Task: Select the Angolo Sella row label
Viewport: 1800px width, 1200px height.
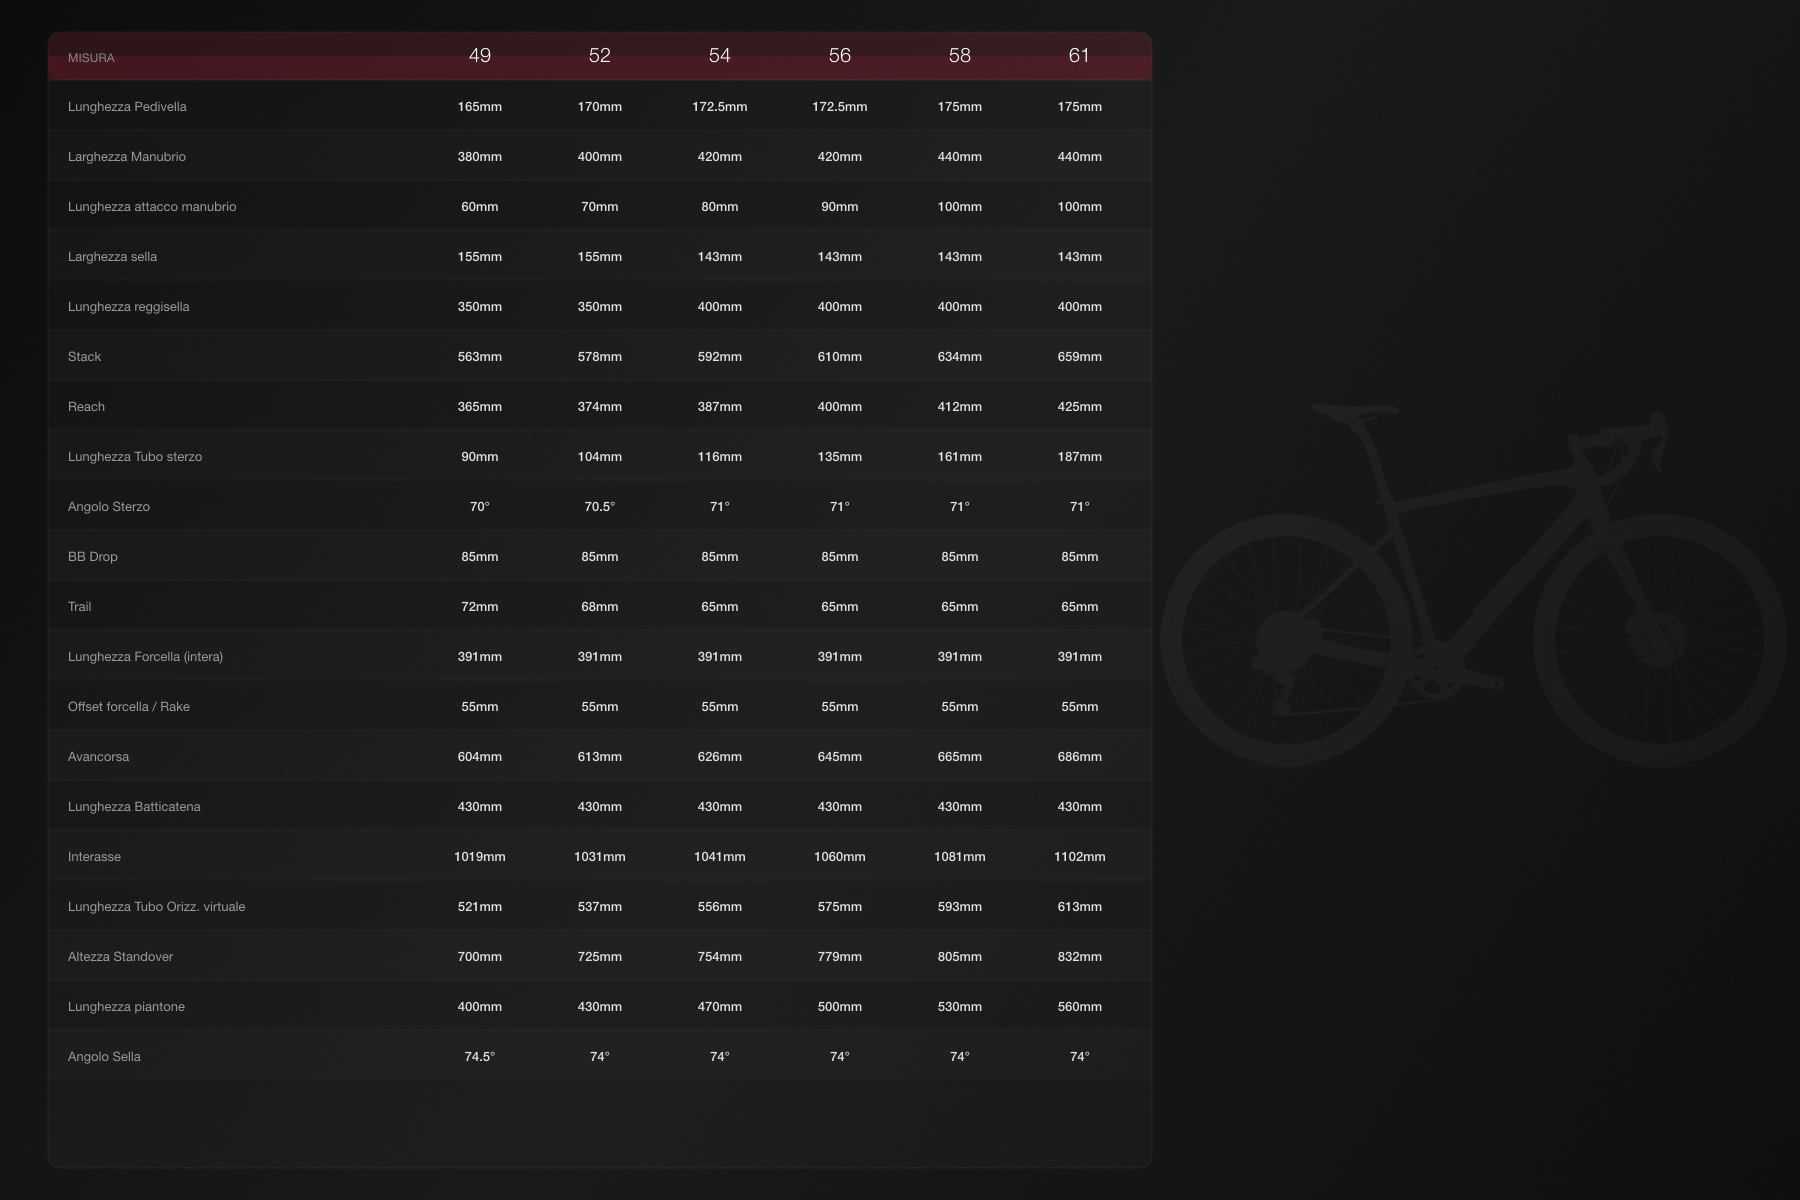Action: [x=104, y=1056]
